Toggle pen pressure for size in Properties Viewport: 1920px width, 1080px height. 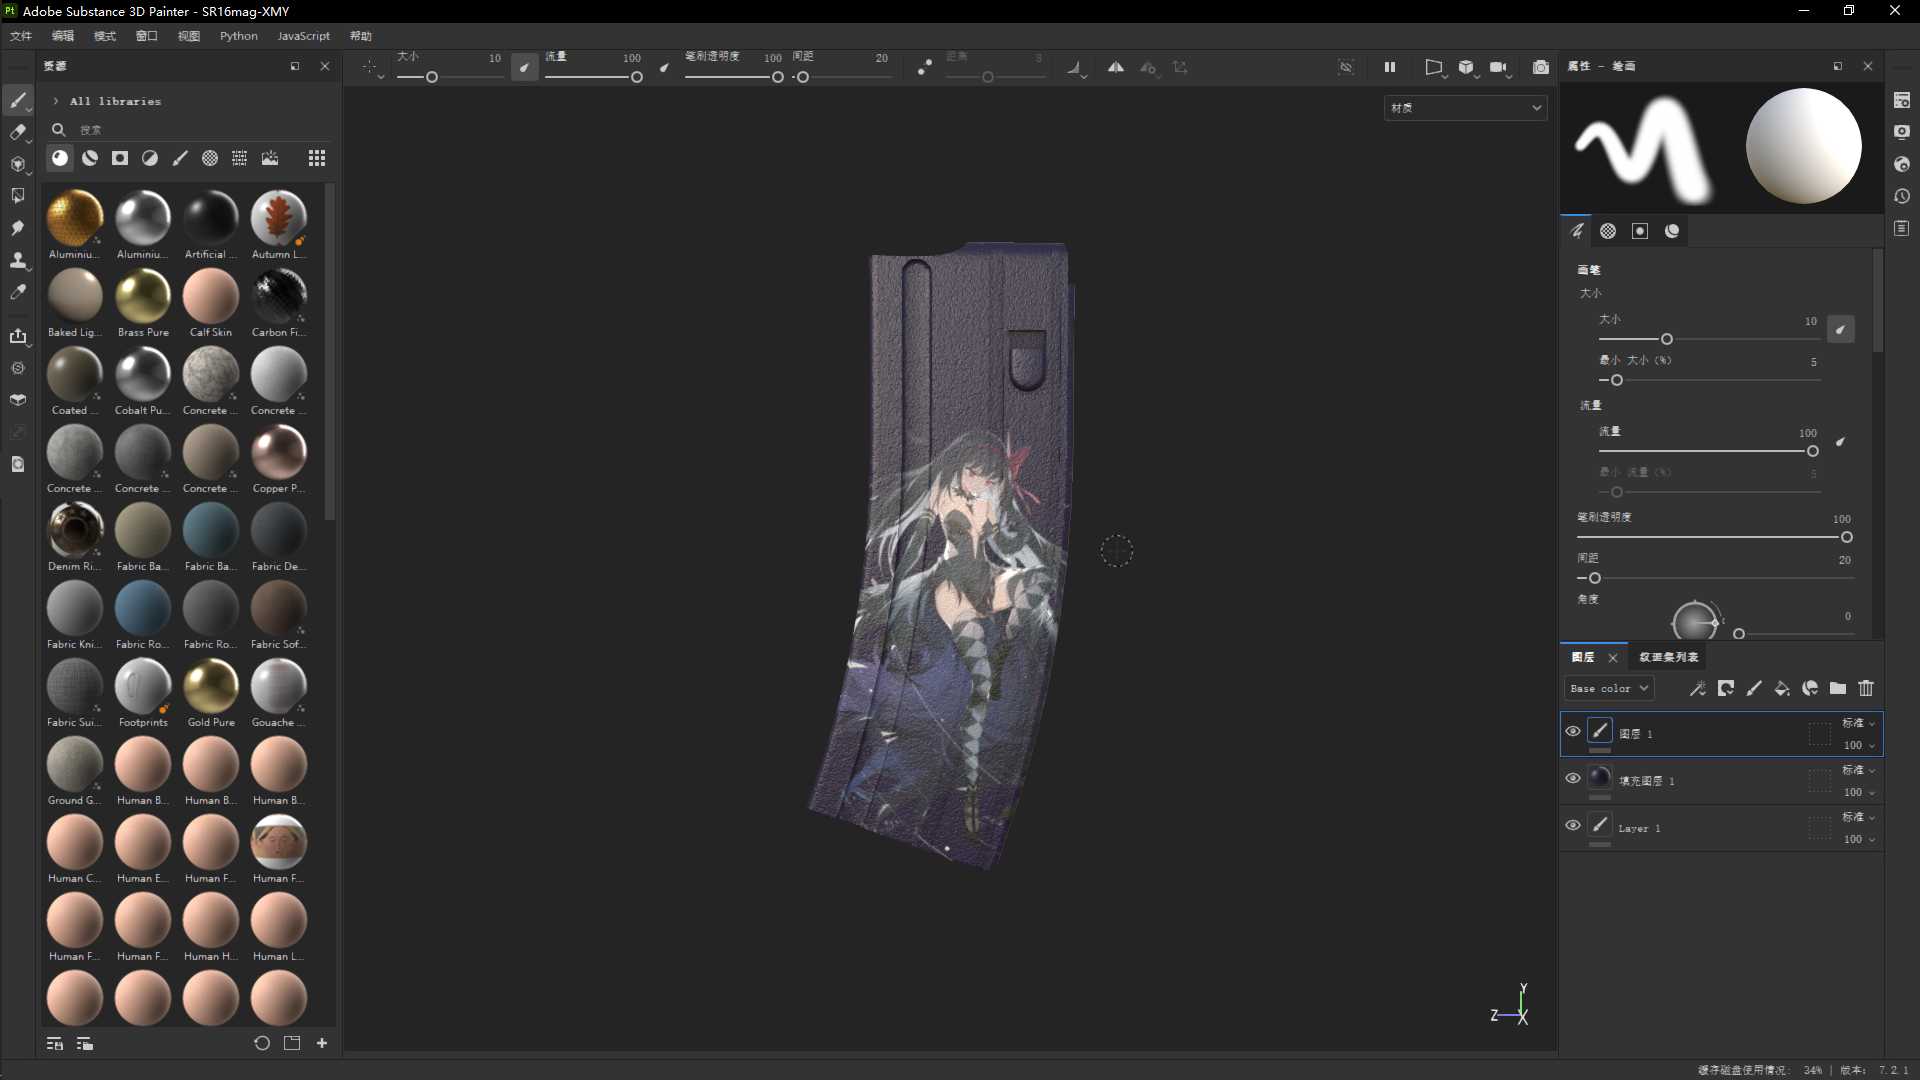click(x=1840, y=329)
